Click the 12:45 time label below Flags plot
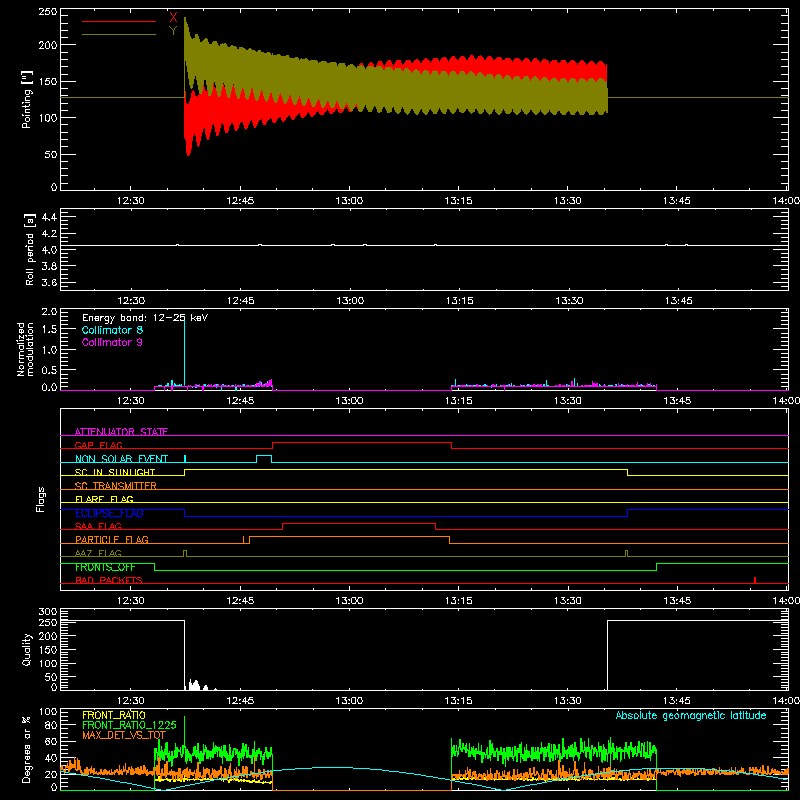This screenshot has width=800, height=800. coord(240,601)
